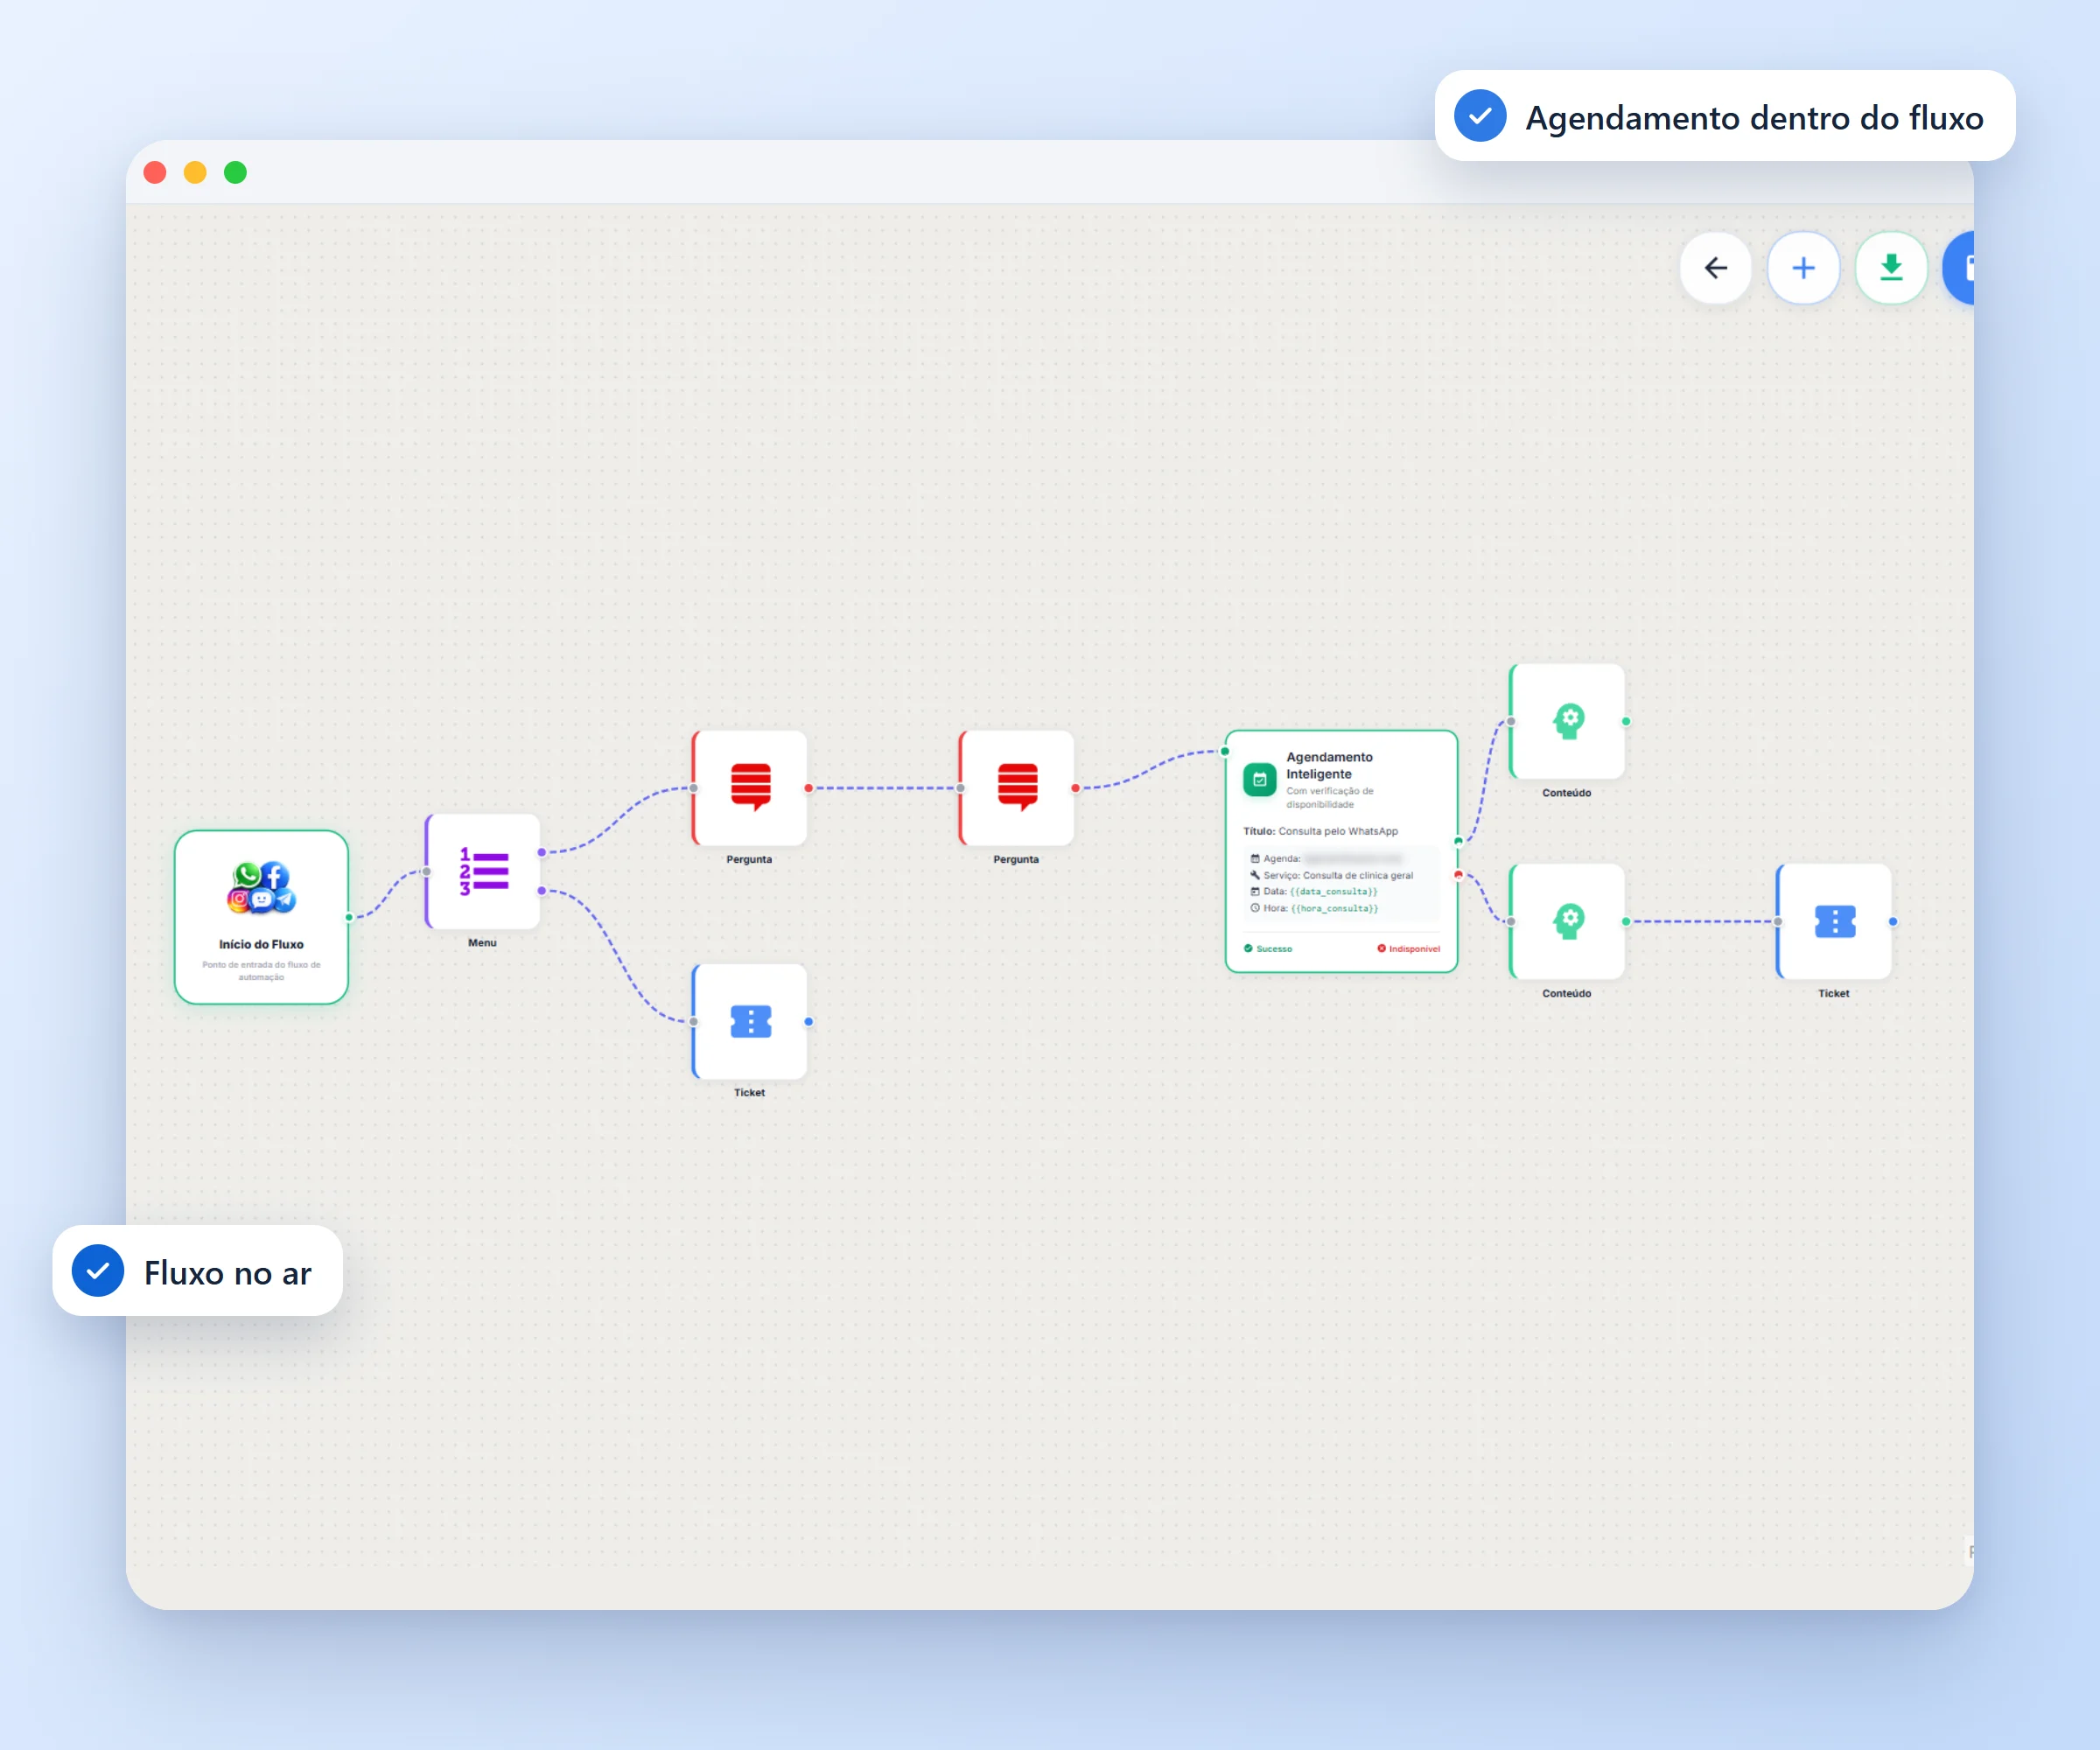This screenshot has width=2100, height=1750.
Task: Click the Agendamento Inteligente green input handle
Action: click(x=1225, y=751)
